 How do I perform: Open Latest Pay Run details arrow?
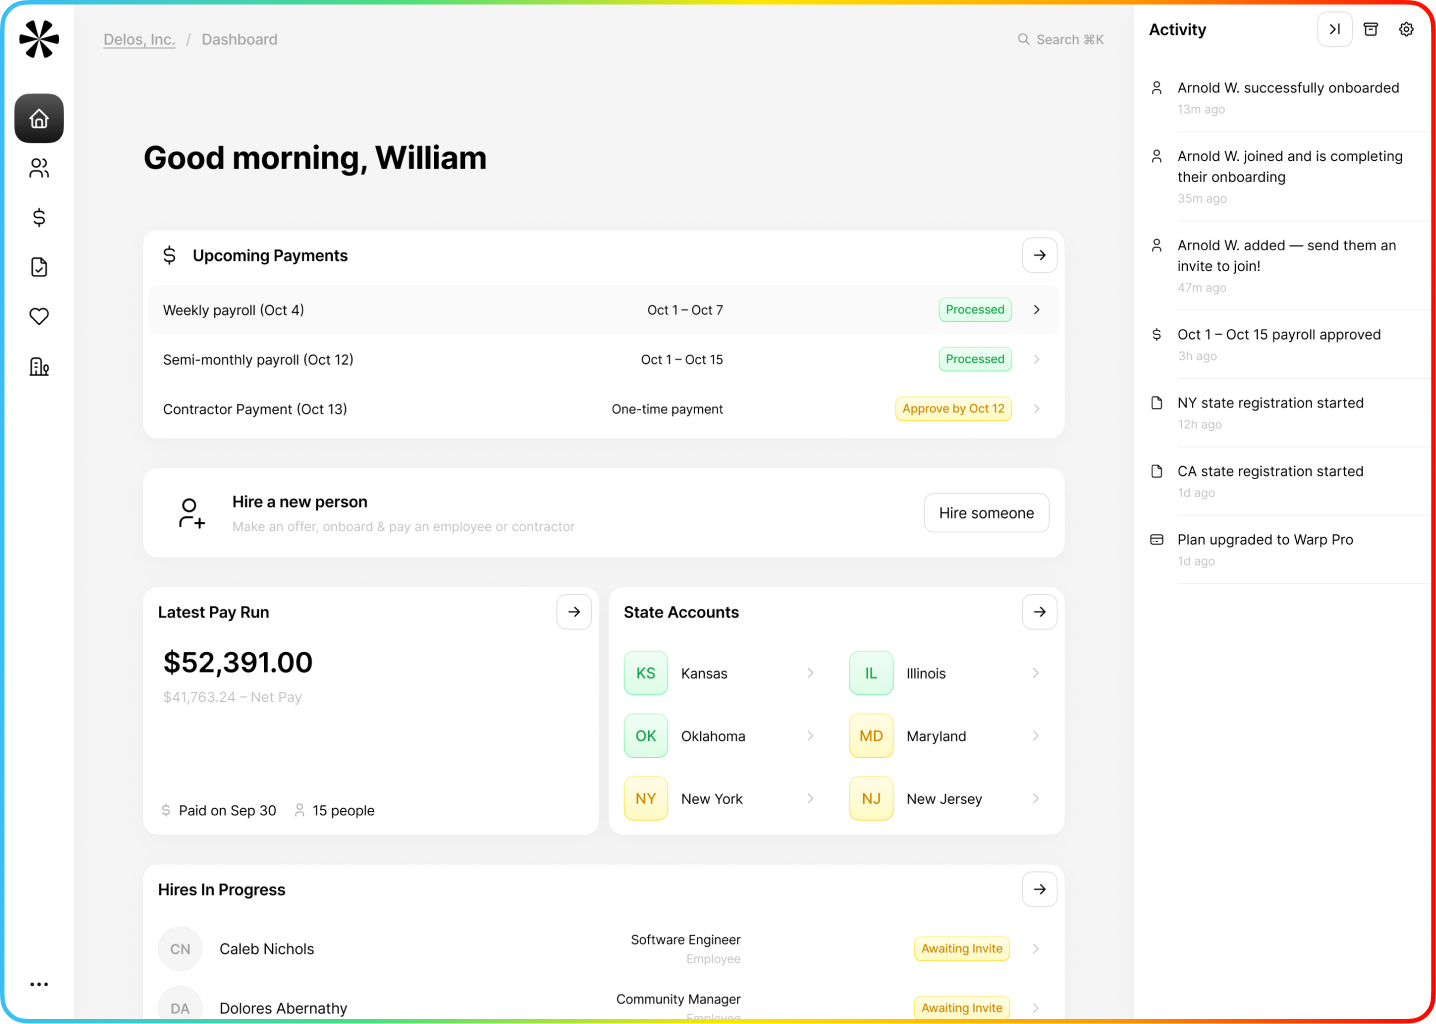[574, 612]
